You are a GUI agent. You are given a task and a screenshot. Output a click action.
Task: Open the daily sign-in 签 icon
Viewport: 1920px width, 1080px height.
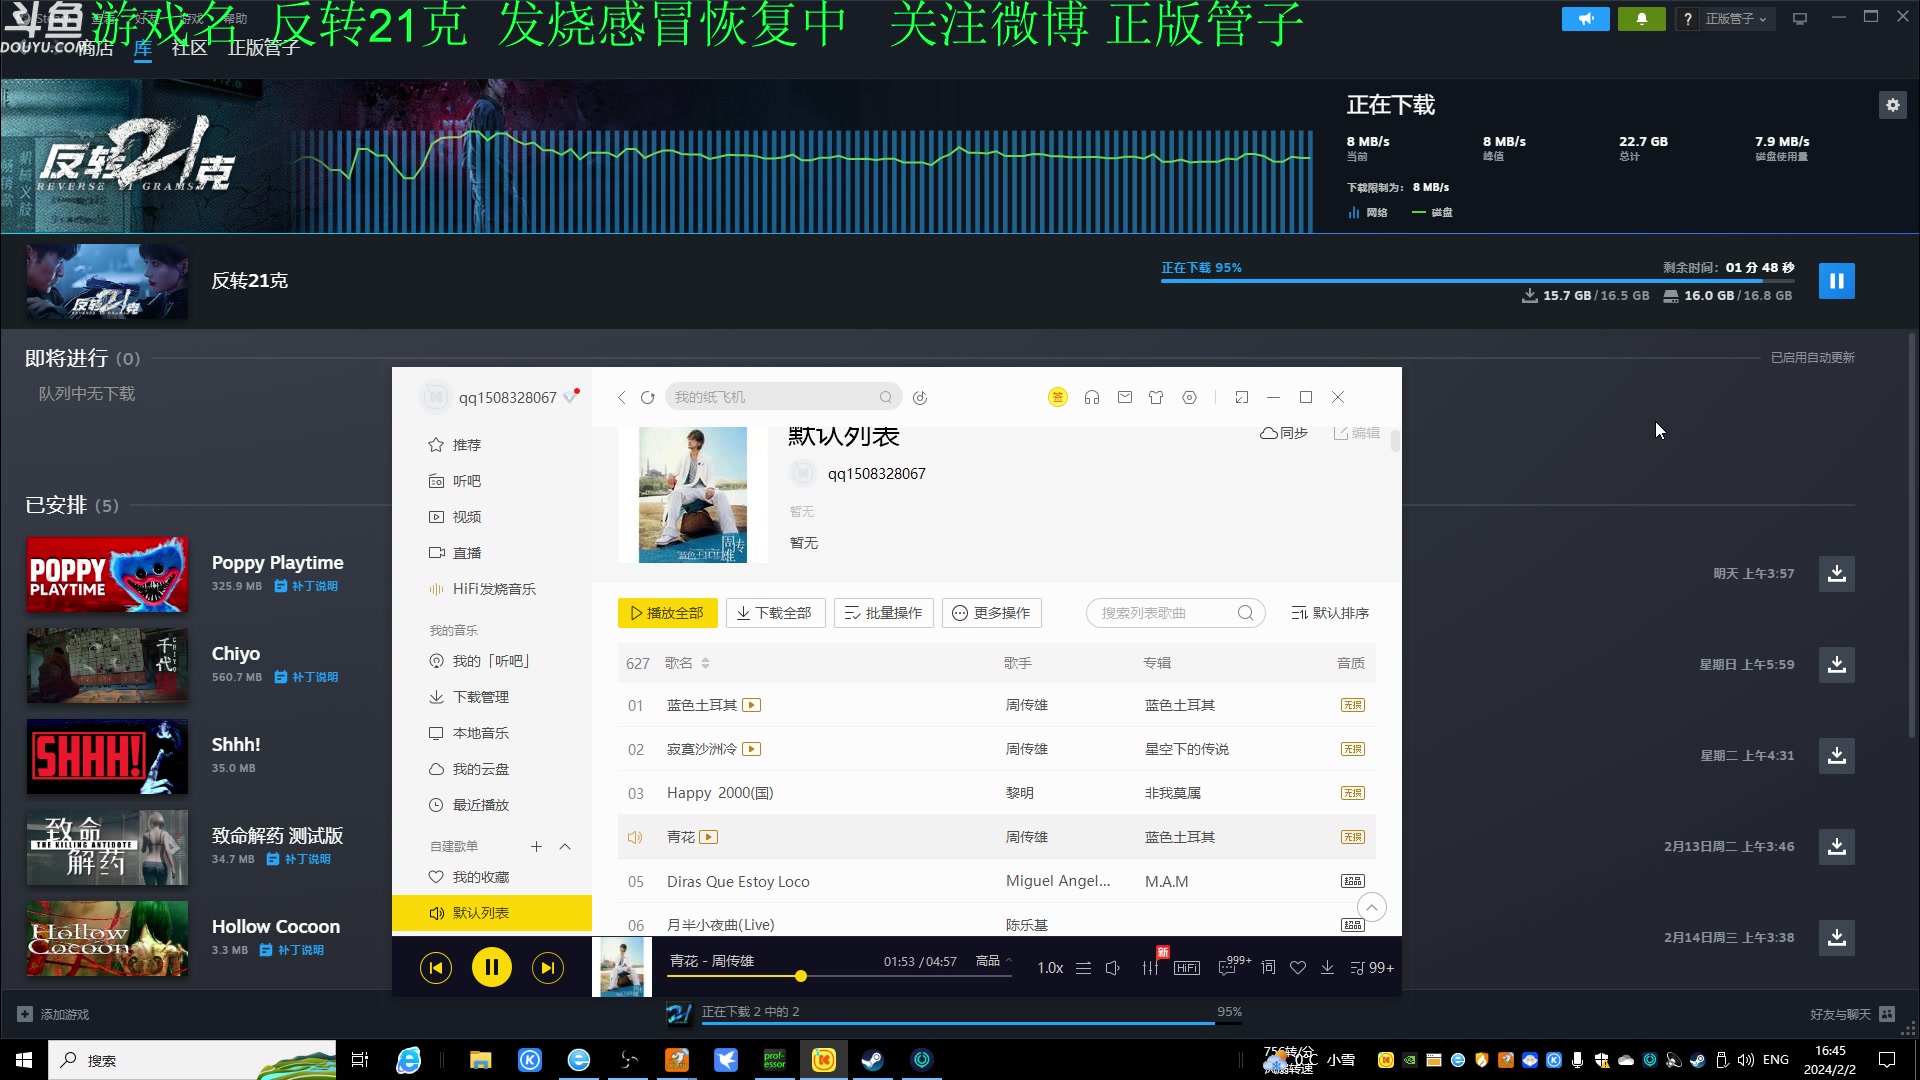tap(1058, 398)
